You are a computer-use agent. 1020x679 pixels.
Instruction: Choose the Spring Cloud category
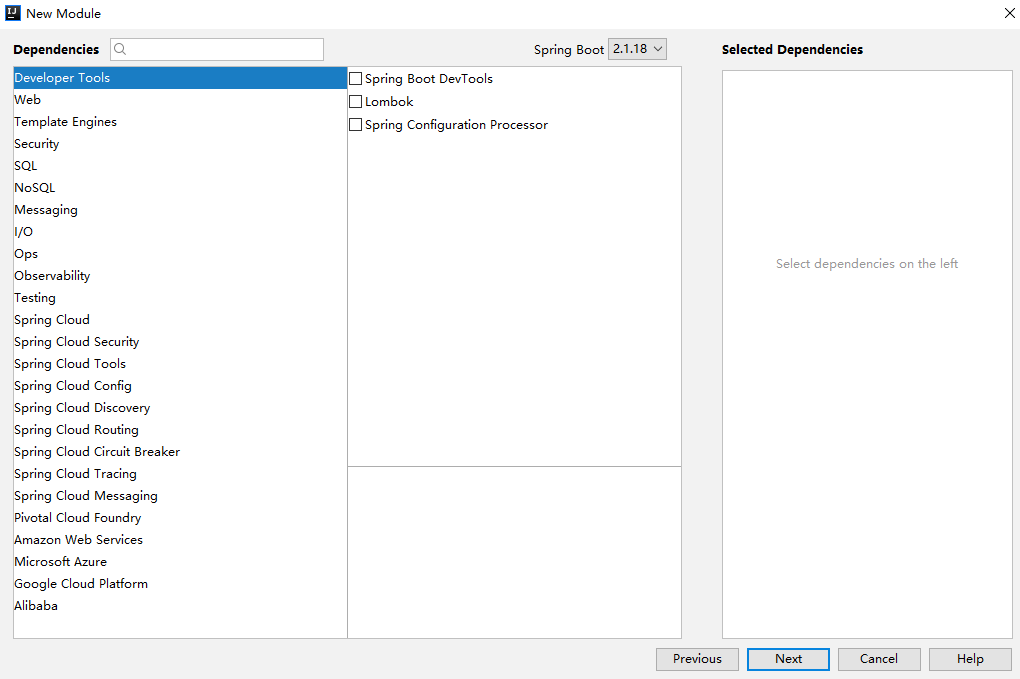[x=180, y=320]
